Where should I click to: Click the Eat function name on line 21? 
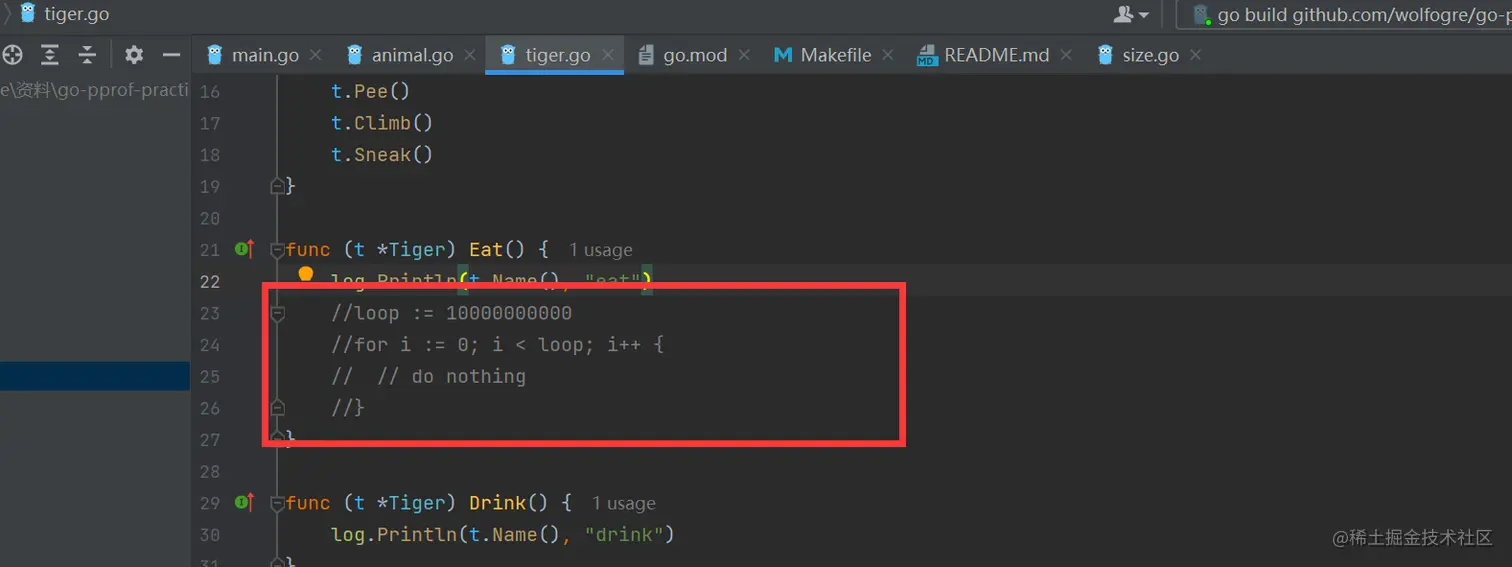tap(486, 249)
